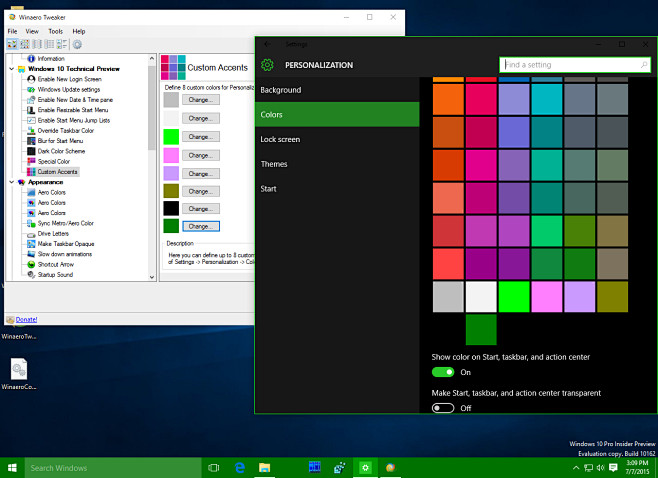Click the volume icon in system tray
658x478 pixels.
point(601,468)
